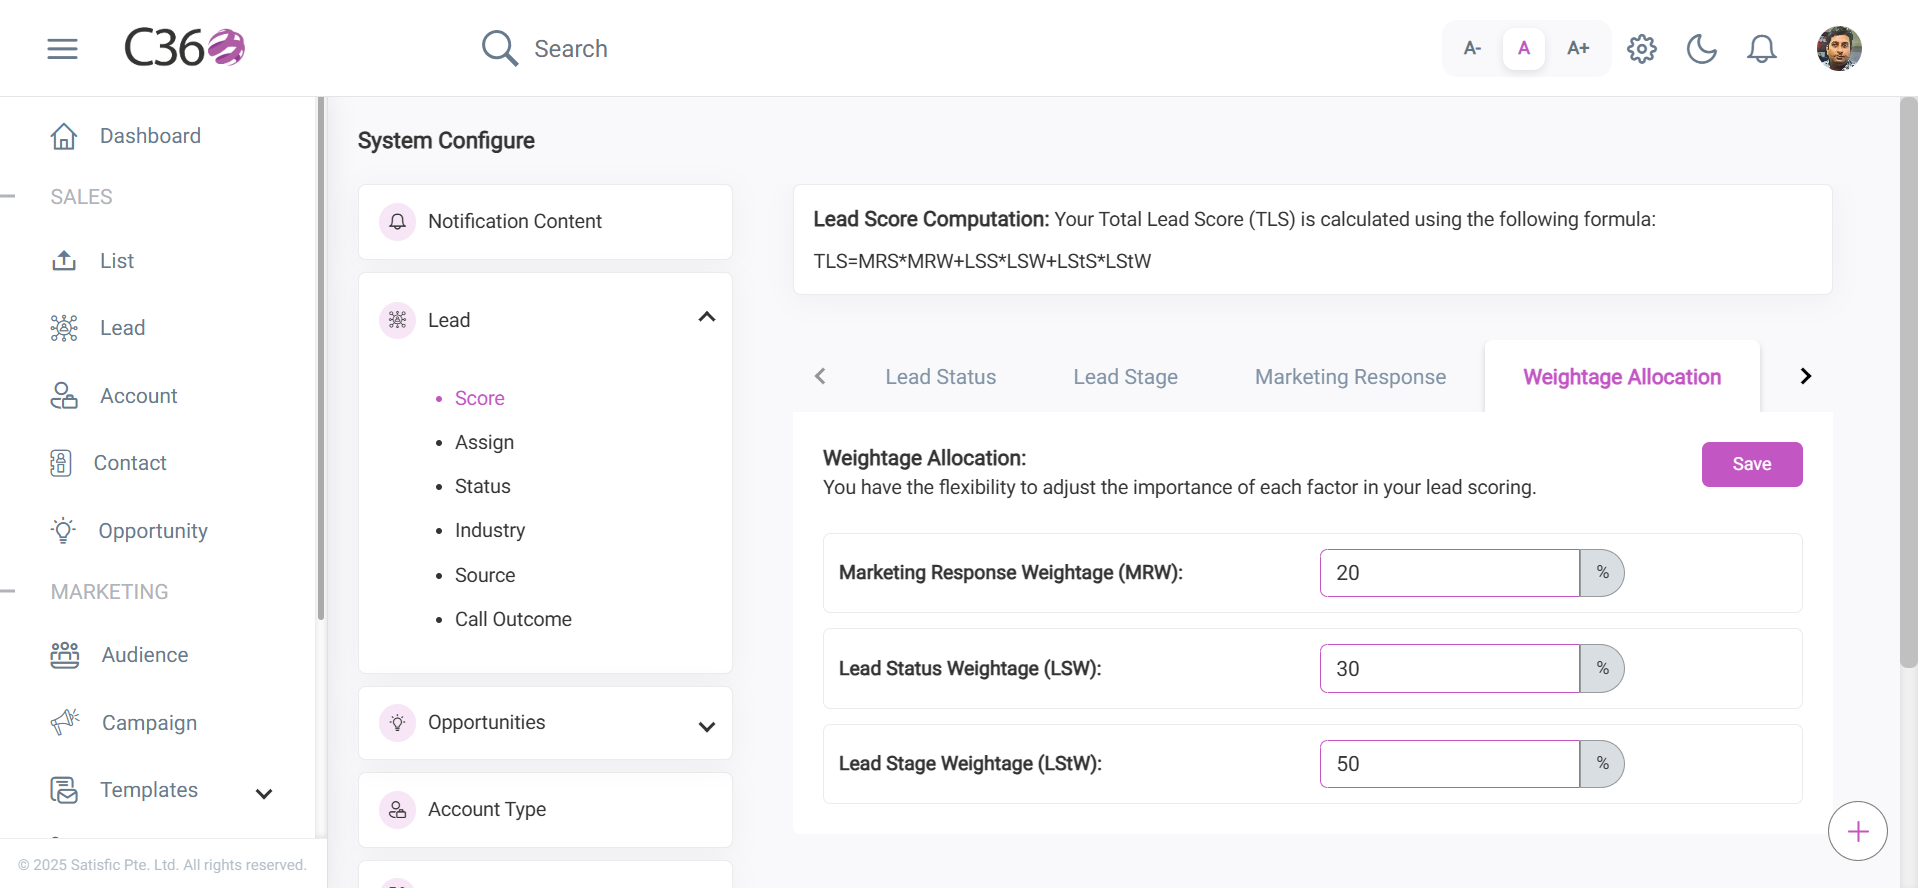The height and width of the screenshot is (888, 1918).
Task: Click the main page vertical scrollbar
Action: [1909, 382]
